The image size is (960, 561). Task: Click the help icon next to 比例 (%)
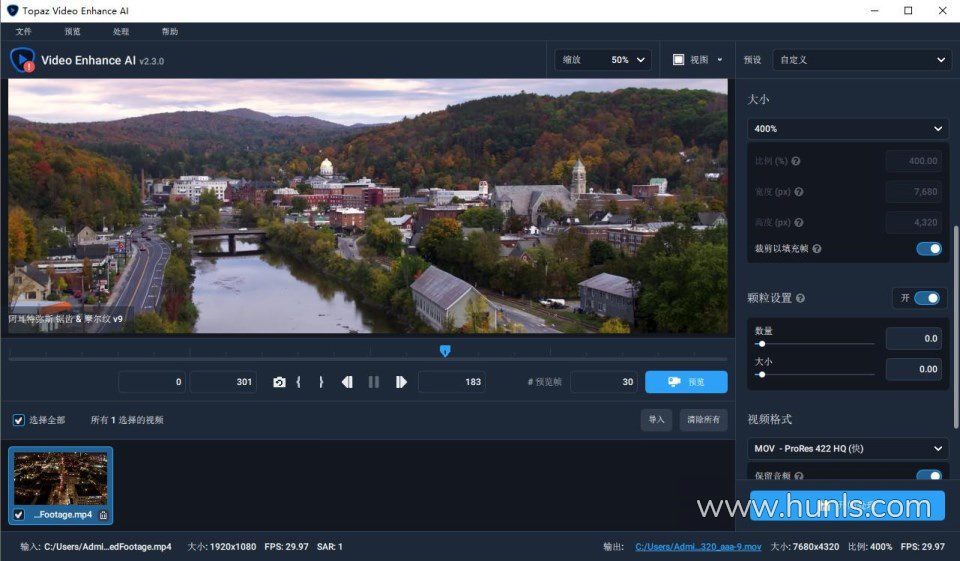coord(796,161)
